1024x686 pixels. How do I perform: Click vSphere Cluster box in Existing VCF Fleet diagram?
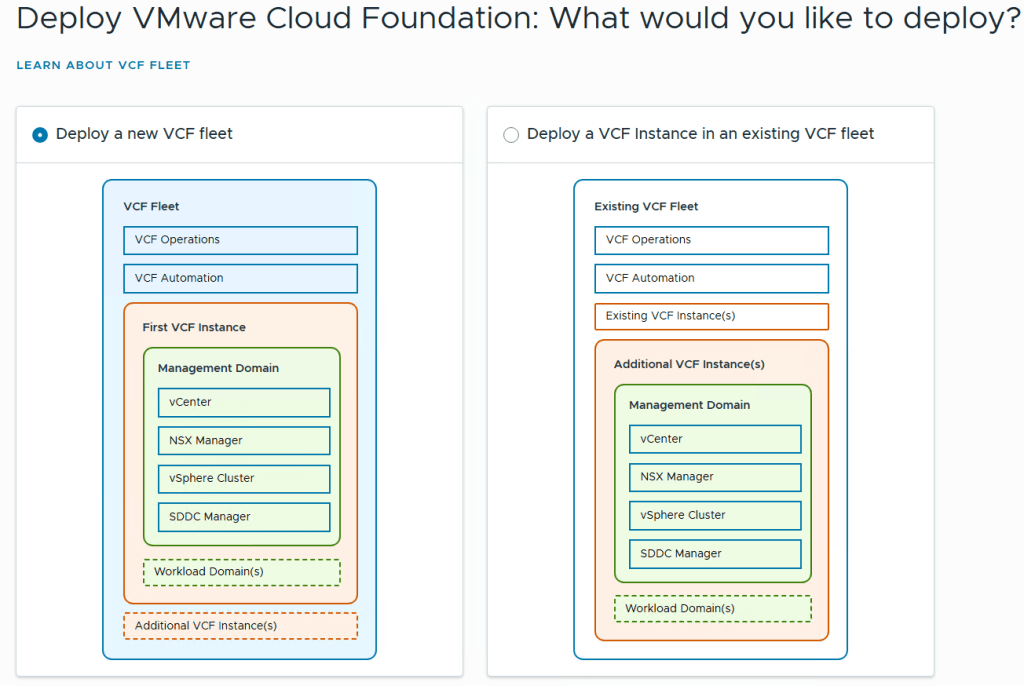pyautogui.click(x=714, y=515)
